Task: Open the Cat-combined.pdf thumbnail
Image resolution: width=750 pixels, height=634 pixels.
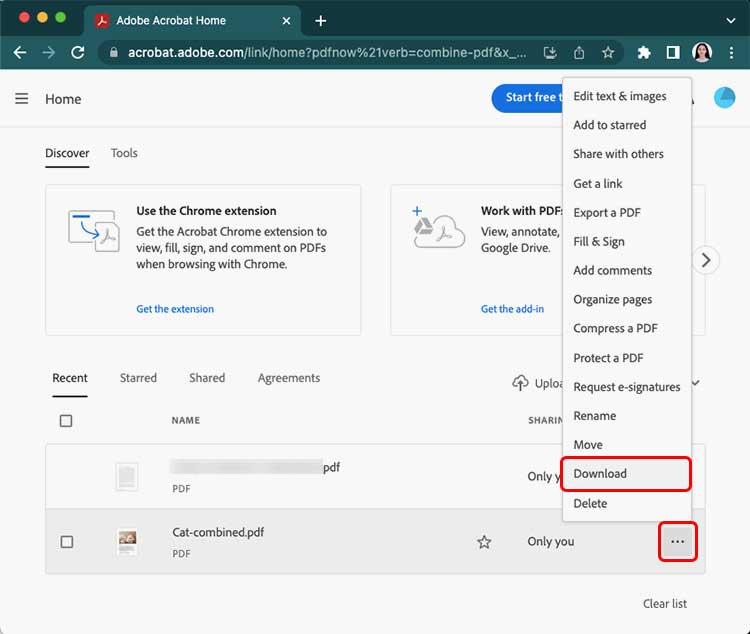Action: (x=127, y=542)
